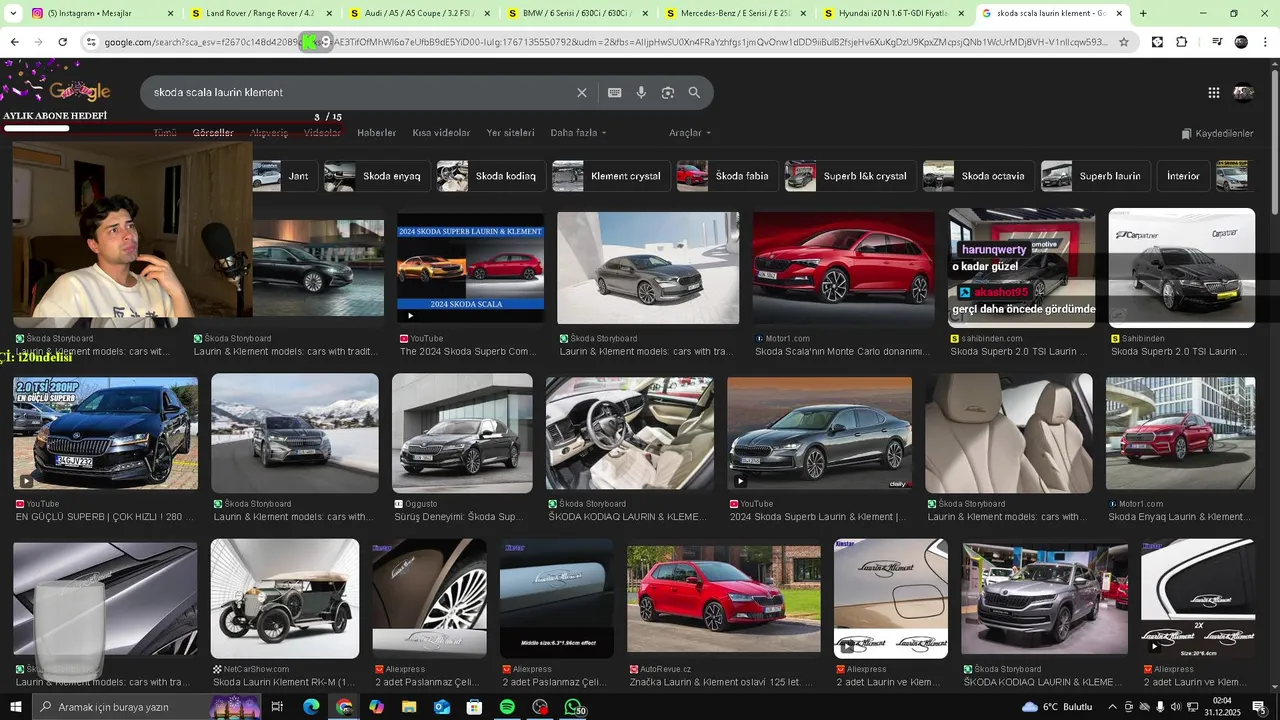
Task: Click the Chrome profile avatar in toolbar
Action: pyautogui.click(x=1241, y=42)
